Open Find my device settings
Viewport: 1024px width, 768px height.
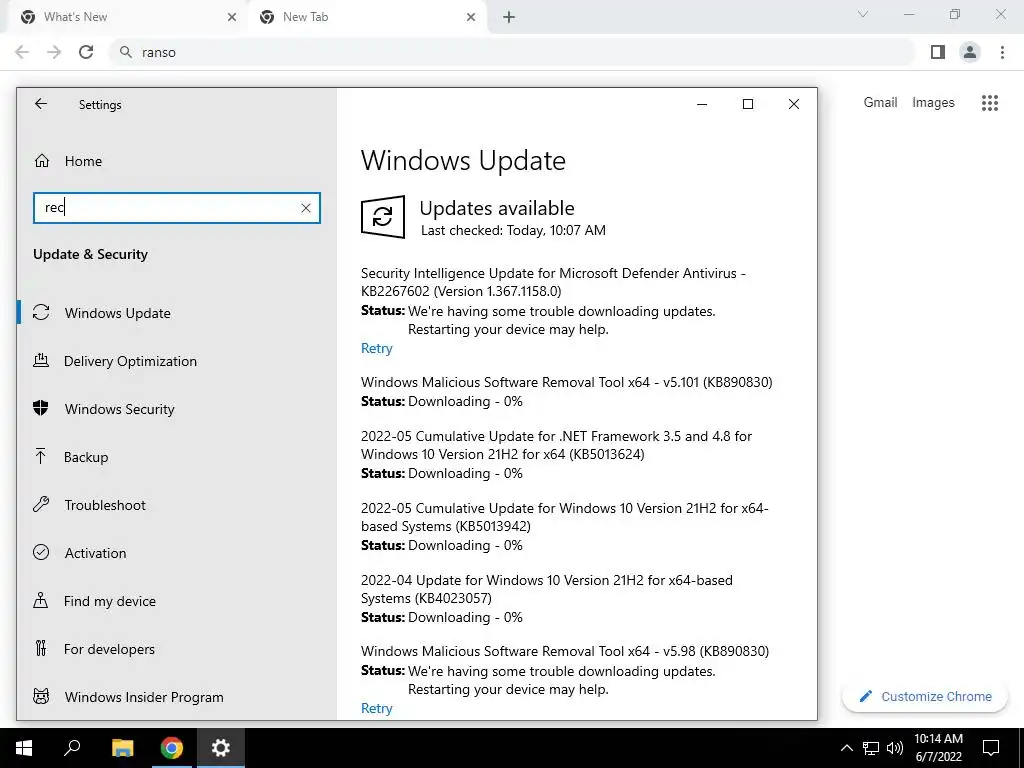coord(176,601)
